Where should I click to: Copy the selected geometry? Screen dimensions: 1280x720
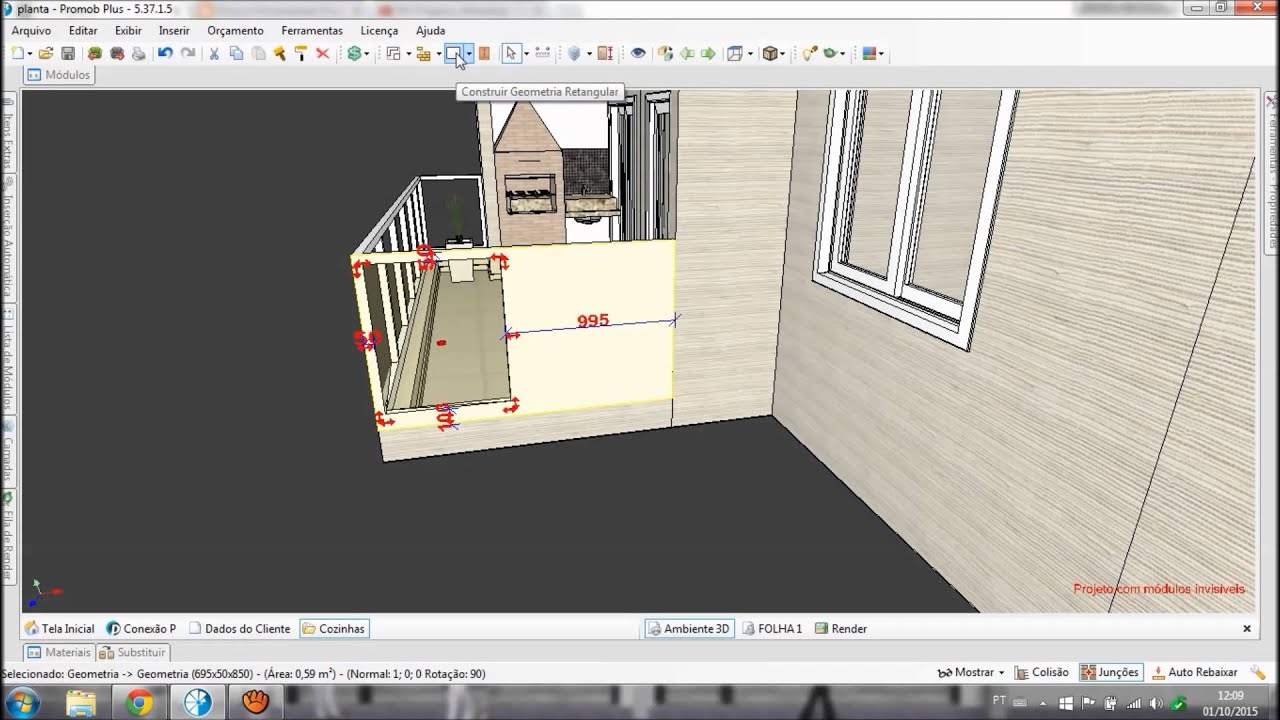(x=236, y=54)
